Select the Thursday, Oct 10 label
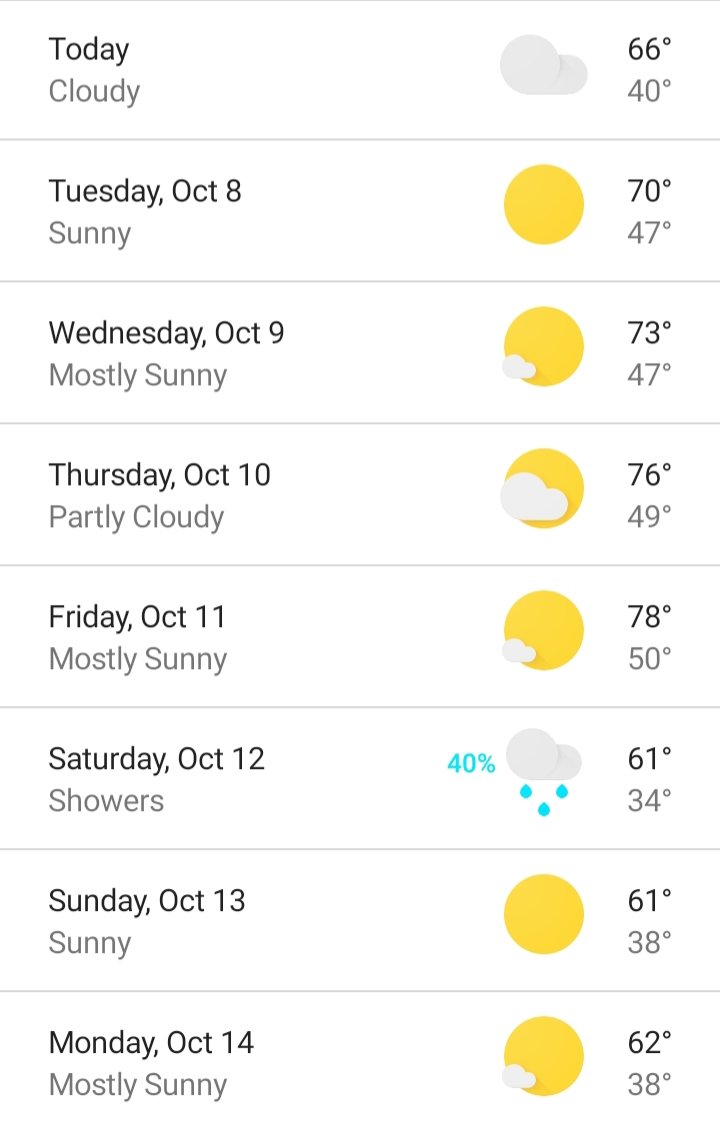The width and height of the screenshot is (720, 1126). click(159, 475)
